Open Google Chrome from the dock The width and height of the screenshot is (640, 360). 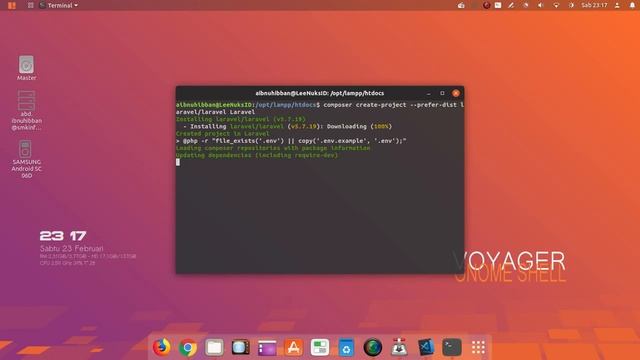pos(188,347)
